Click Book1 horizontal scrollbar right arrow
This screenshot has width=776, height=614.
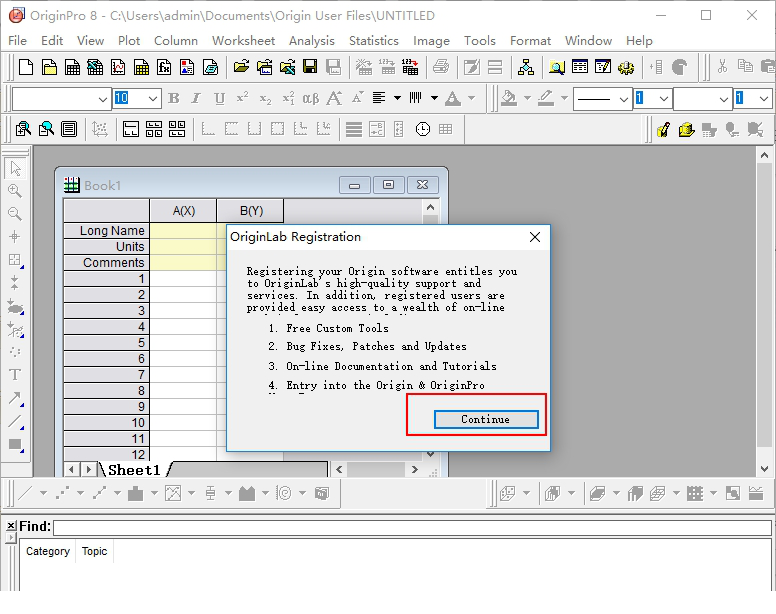pyautogui.click(x=415, y=469)
